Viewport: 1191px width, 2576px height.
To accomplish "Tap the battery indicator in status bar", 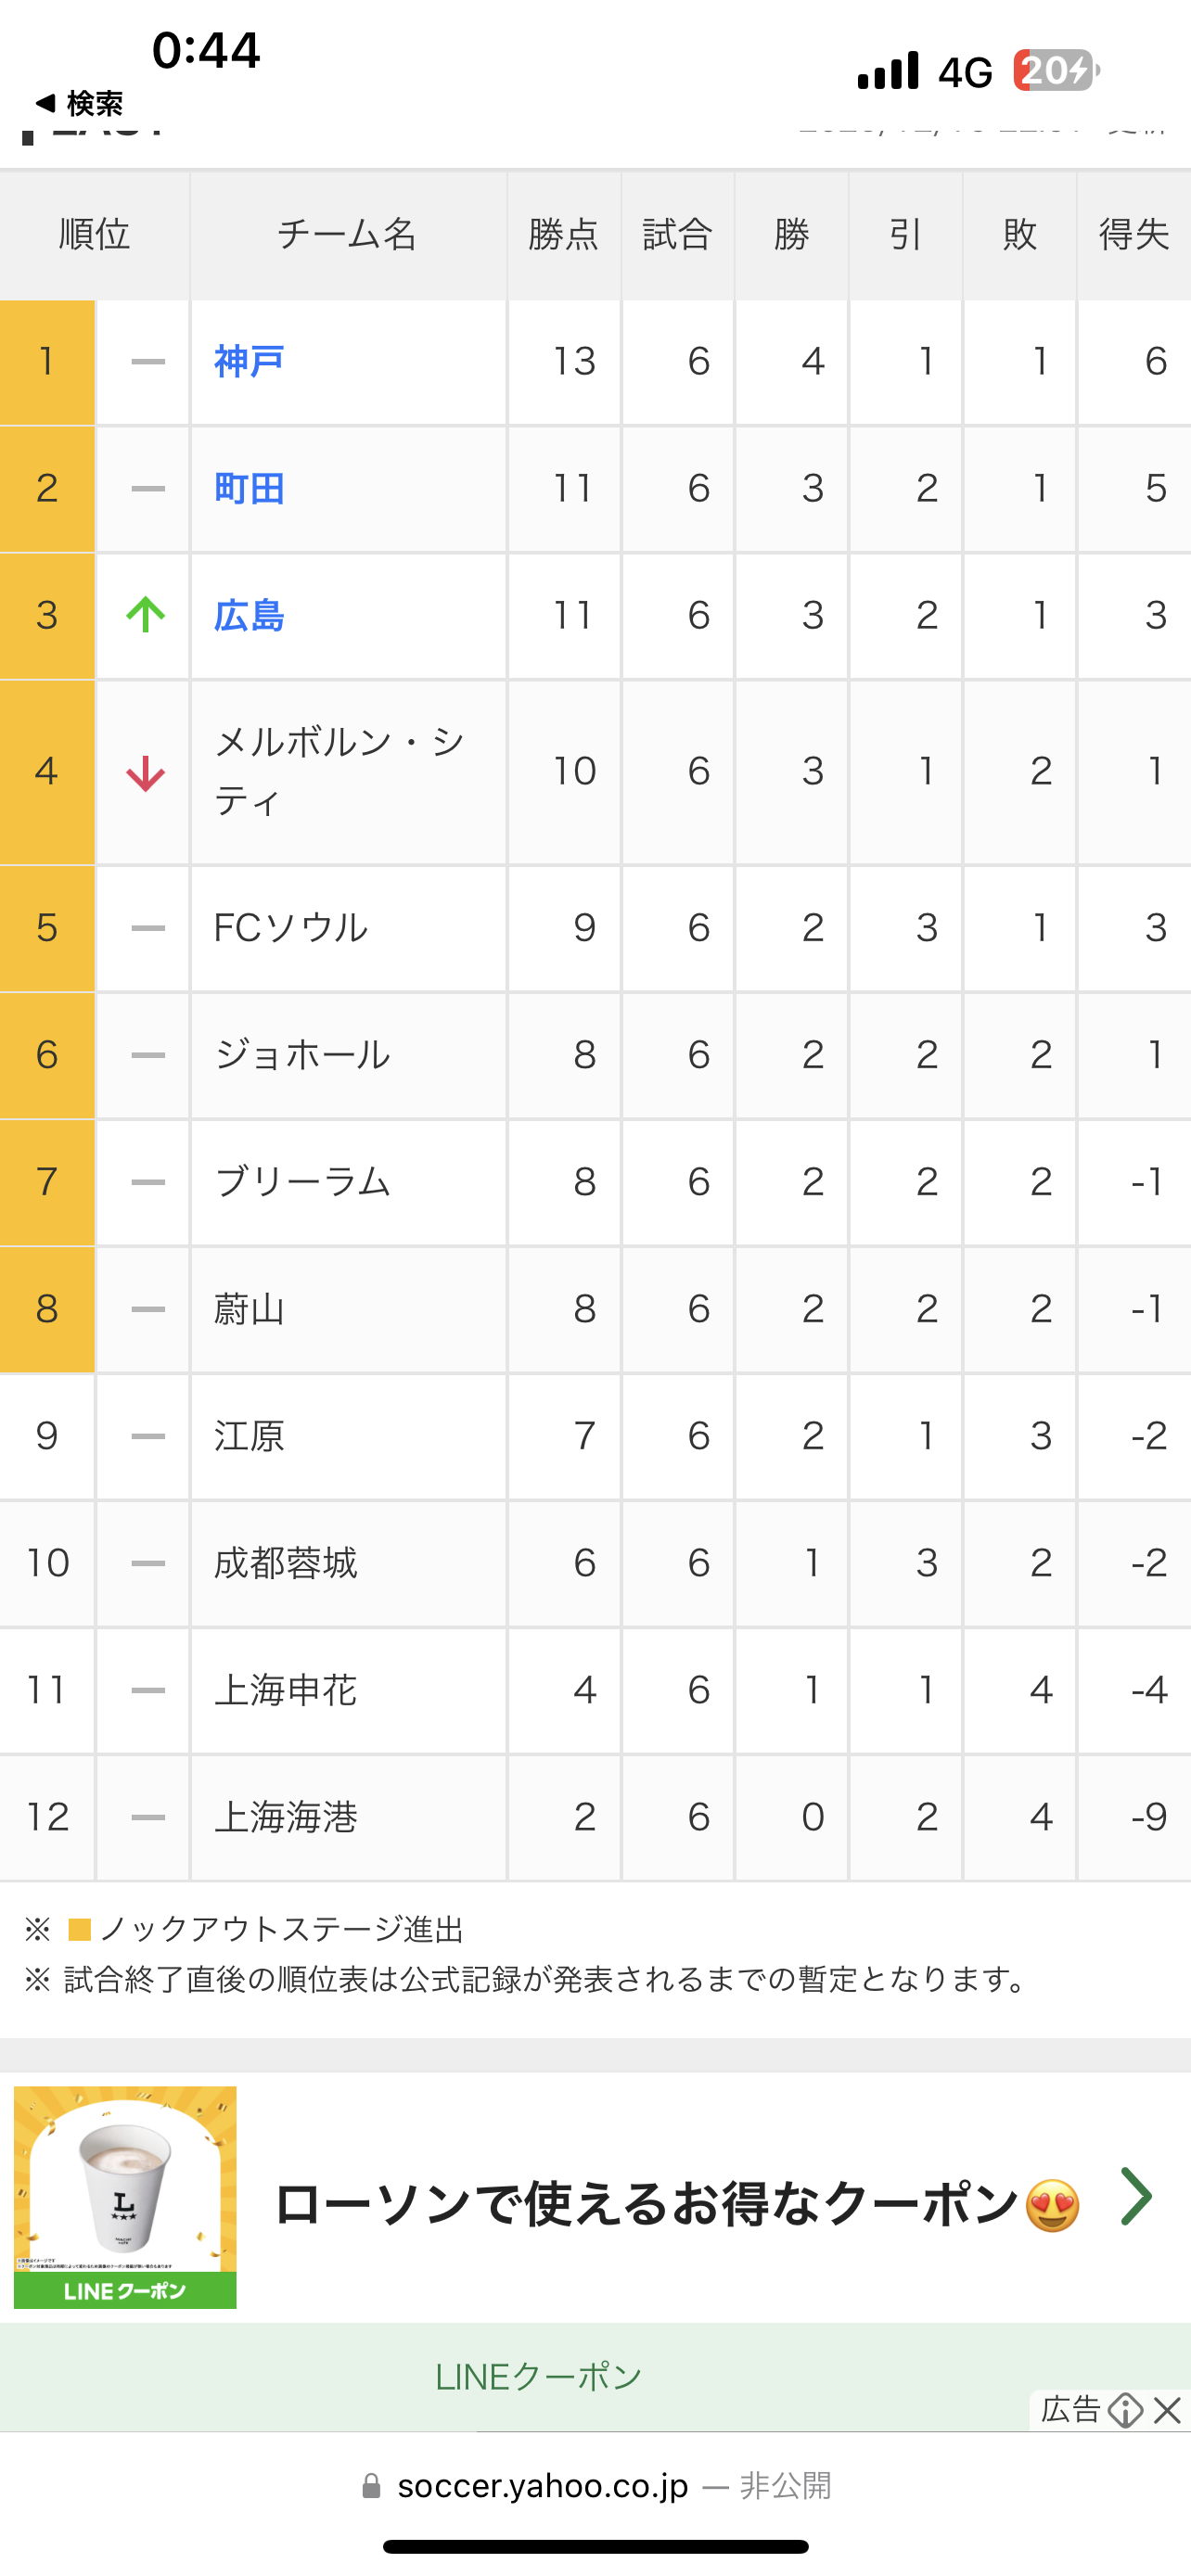I will 1055,71.
